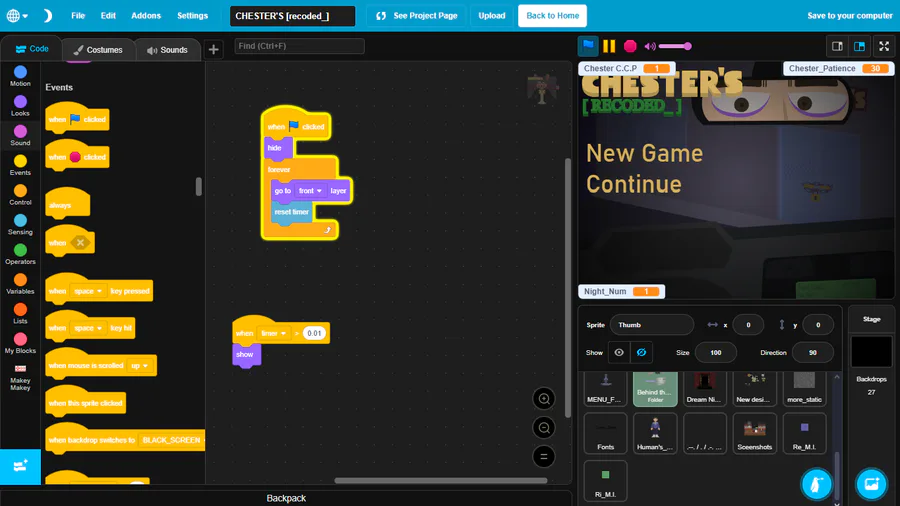Open key dropdown in 'key pressed' block
This screenshot has height=506, width=900.
pos(88,291)
